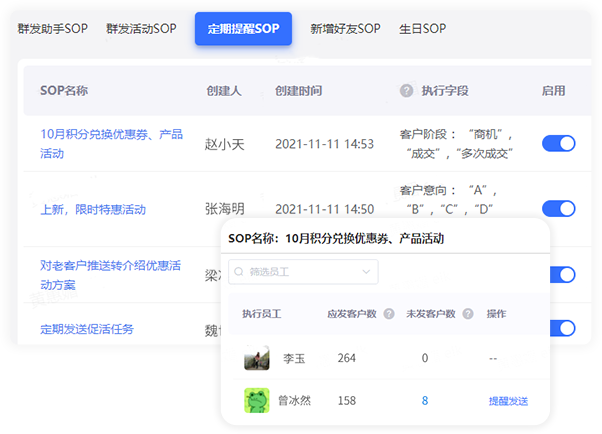Switch to 群发助手SOP tab
Viewport: 602px width, 434px height.
(53, 29)
